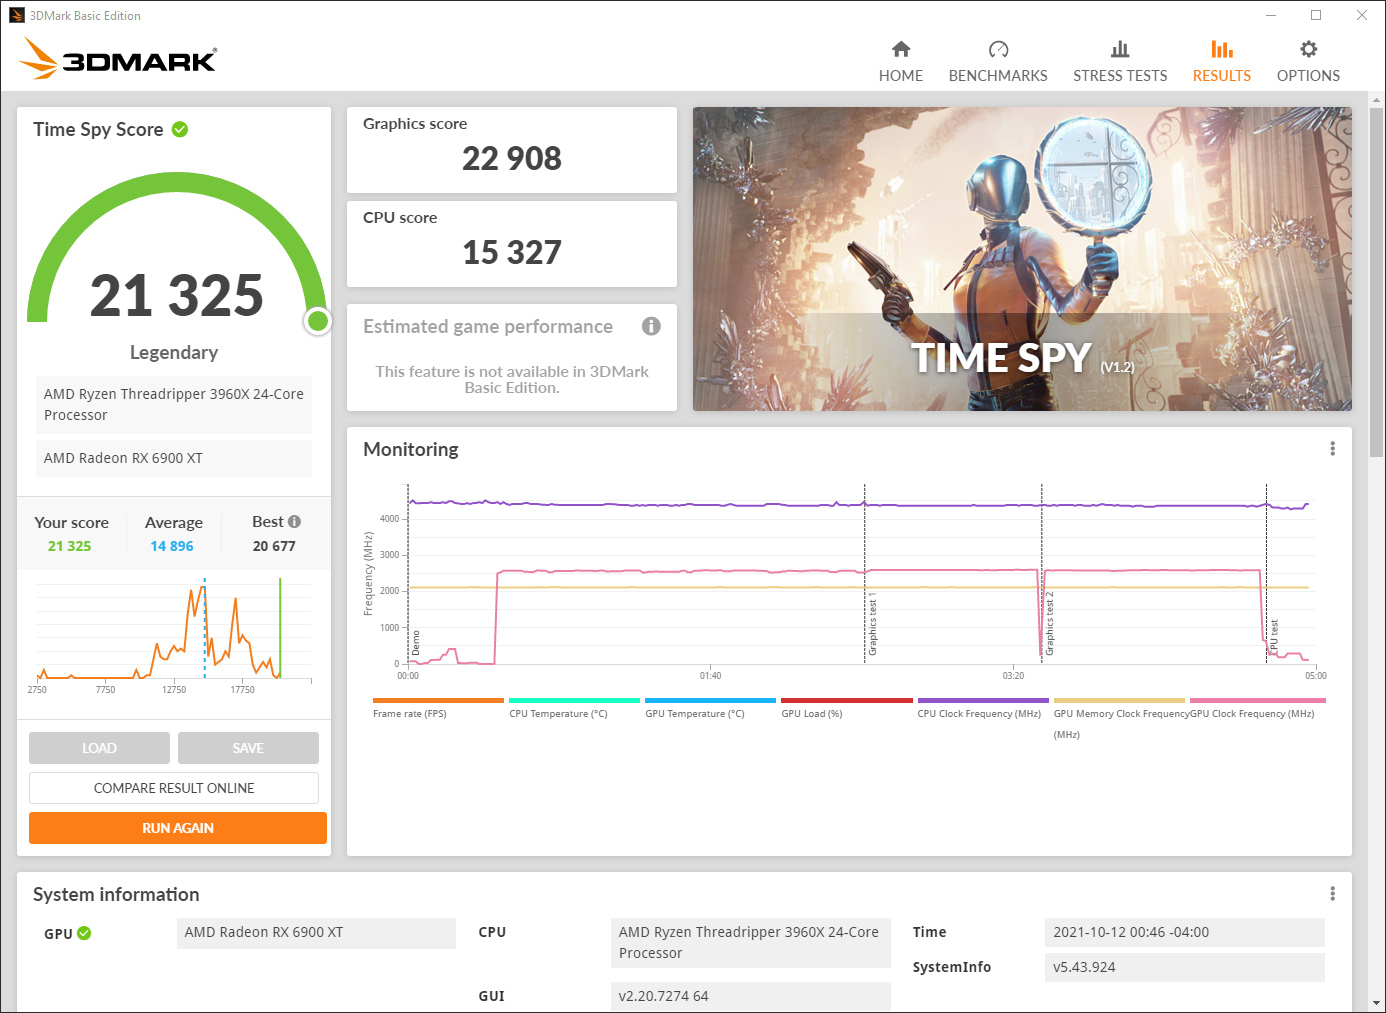Click scrollbar down arrow at bottom right
The image size is (1386, 1013).
click(x=1377, y=1003)
